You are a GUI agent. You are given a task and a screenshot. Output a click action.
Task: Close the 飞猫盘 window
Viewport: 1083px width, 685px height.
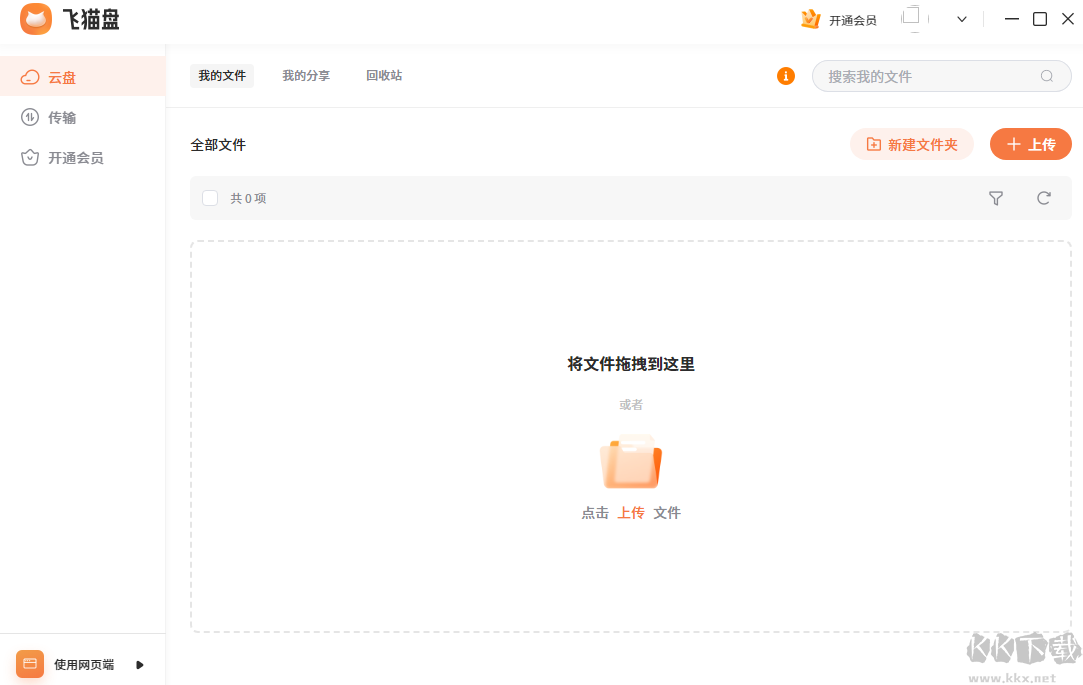1068,19
